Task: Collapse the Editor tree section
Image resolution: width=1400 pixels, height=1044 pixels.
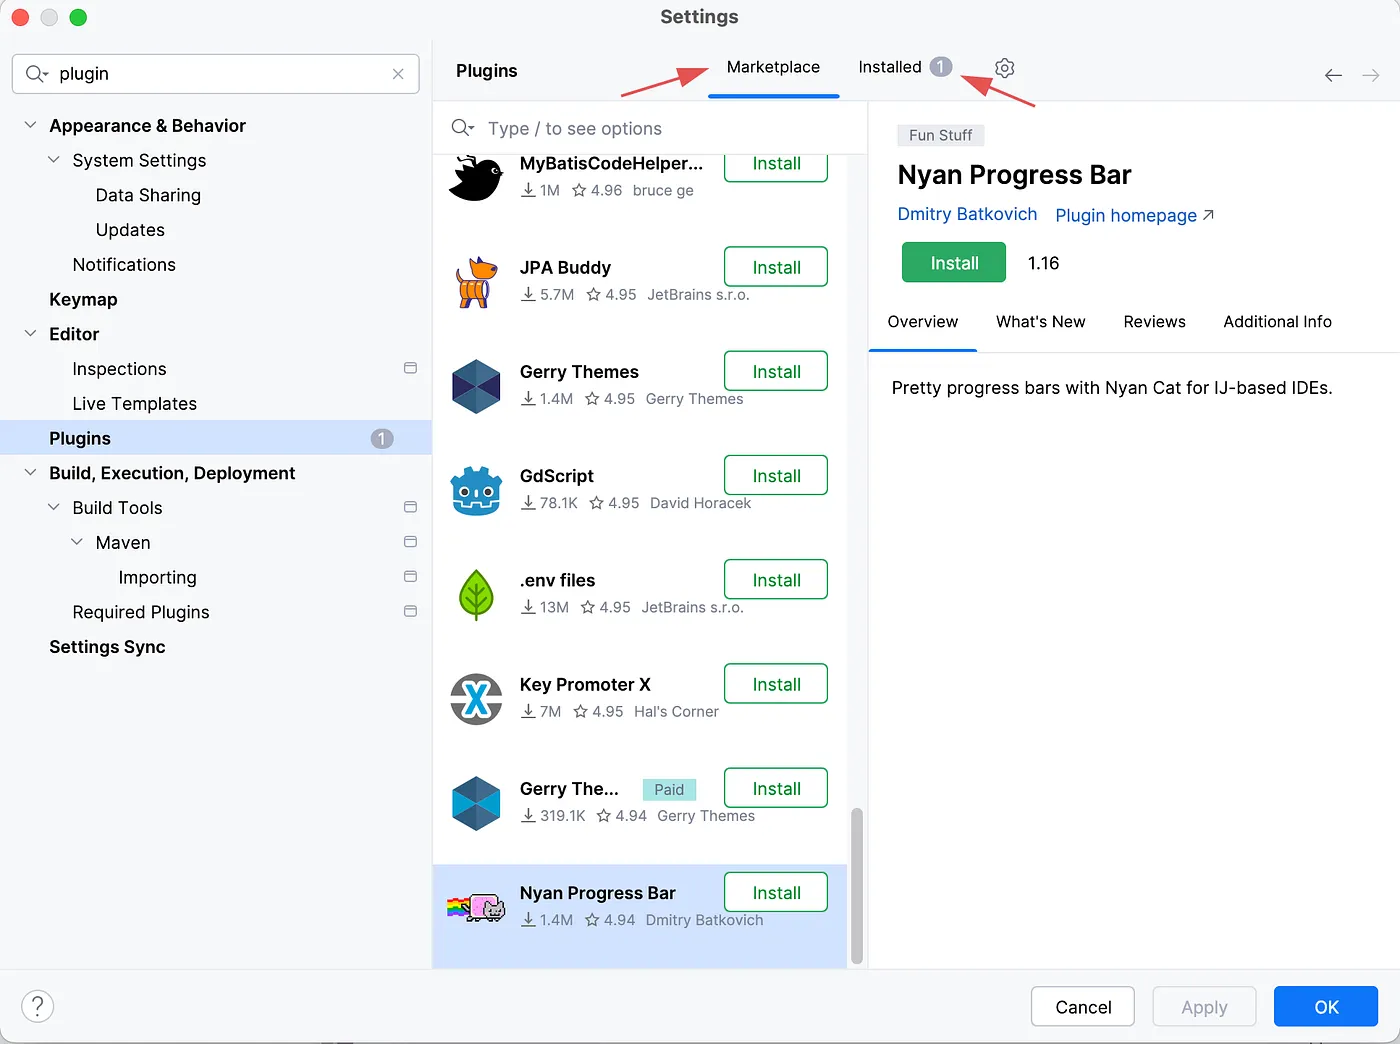Action: point(29,333)
